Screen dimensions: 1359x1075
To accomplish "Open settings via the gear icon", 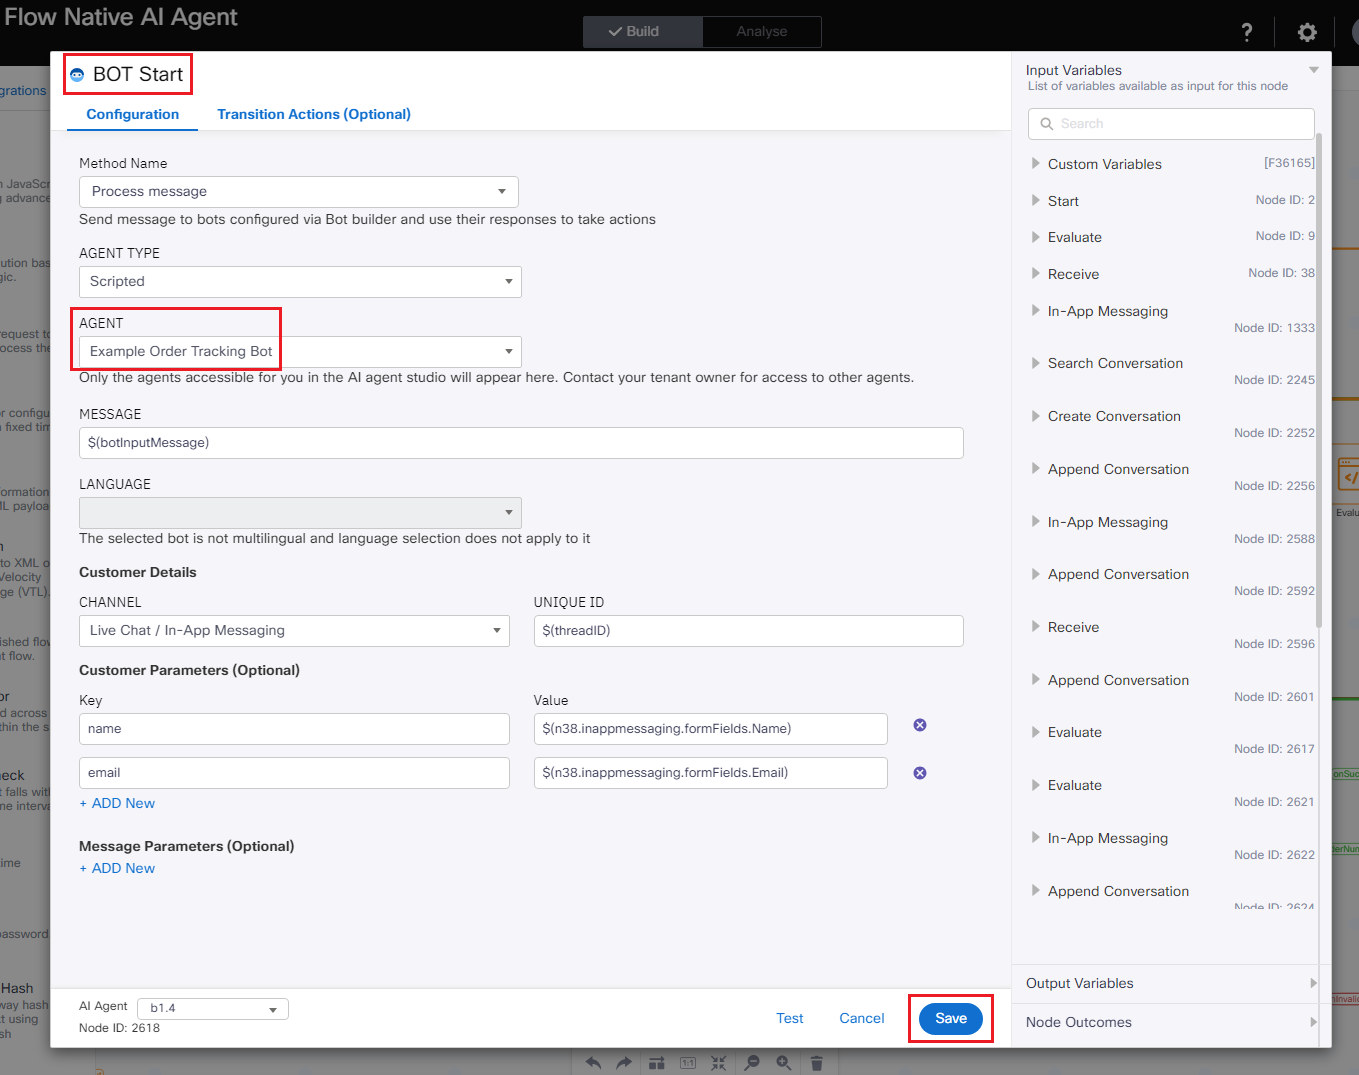I will point(1306,32).
